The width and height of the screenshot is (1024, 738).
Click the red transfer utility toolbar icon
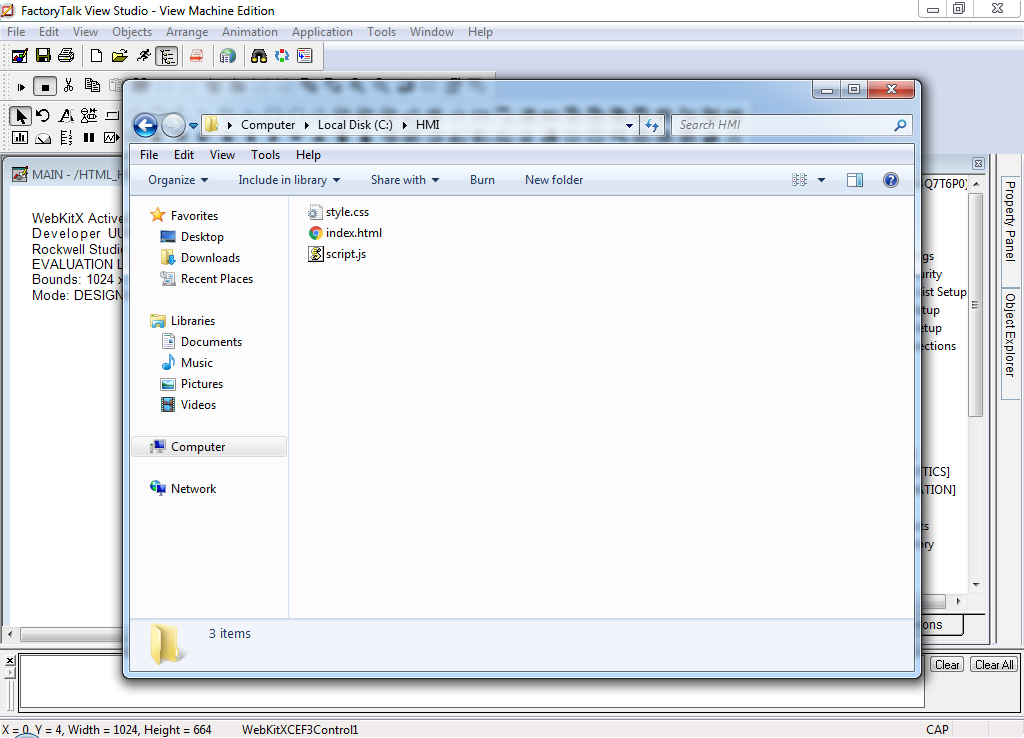196,56
